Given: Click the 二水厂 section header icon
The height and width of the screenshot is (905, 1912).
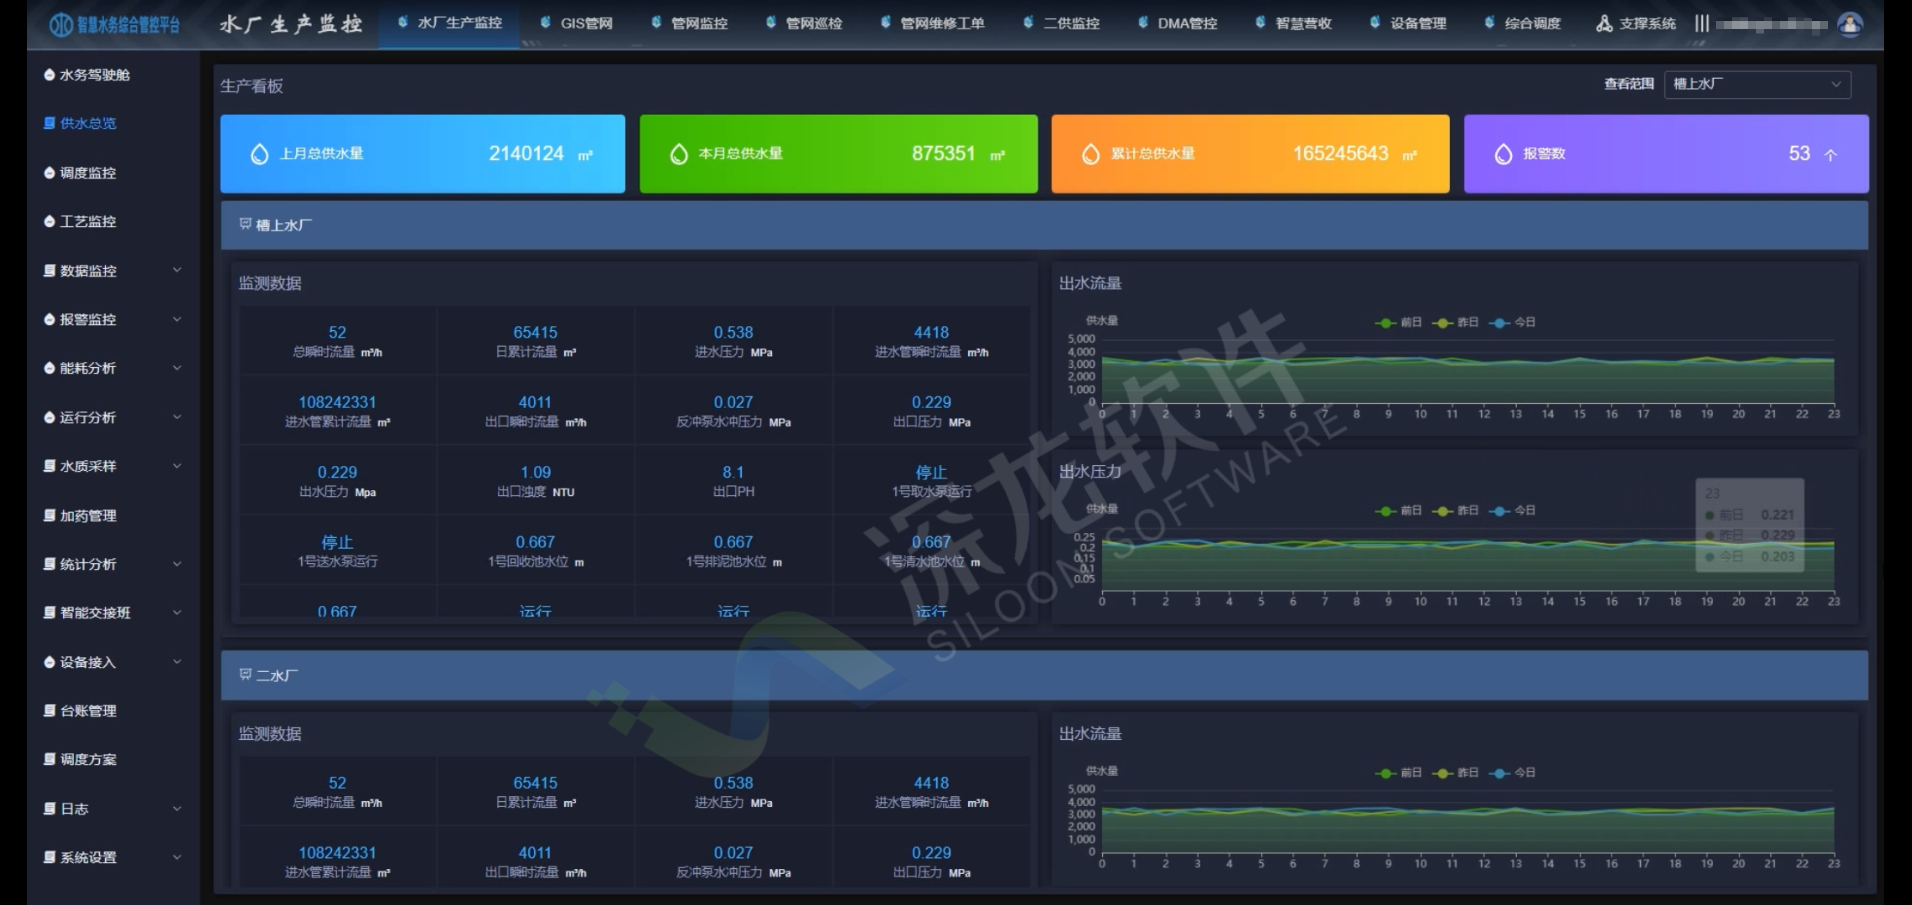Looking at the screenshot, I should point(245,675).
